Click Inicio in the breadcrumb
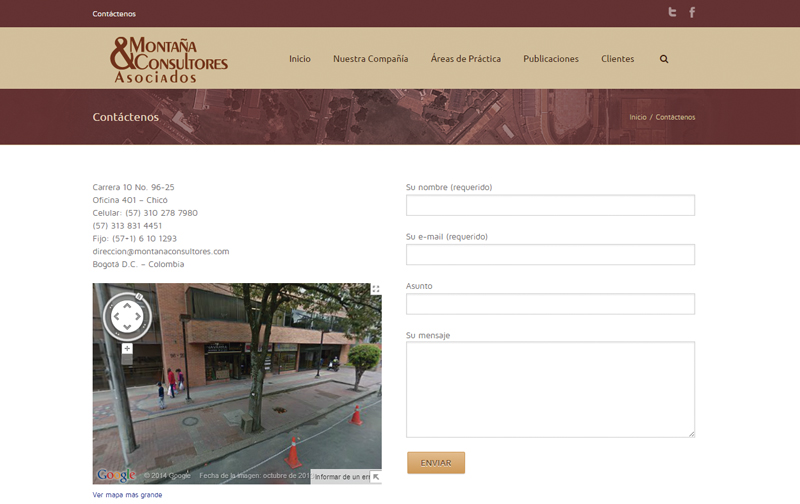Screen dimensions: 800x504 click(637, 117)
